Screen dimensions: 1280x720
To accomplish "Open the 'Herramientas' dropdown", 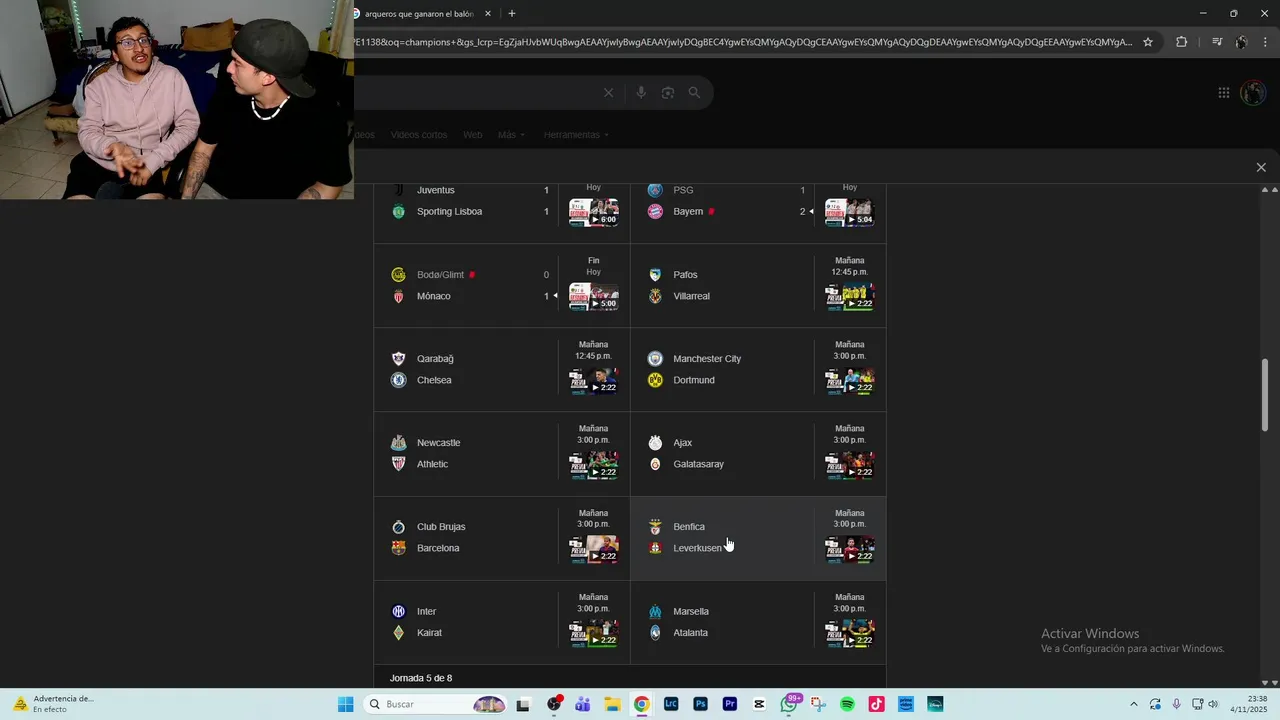I will pyautogui.click(x=576, y=135).
